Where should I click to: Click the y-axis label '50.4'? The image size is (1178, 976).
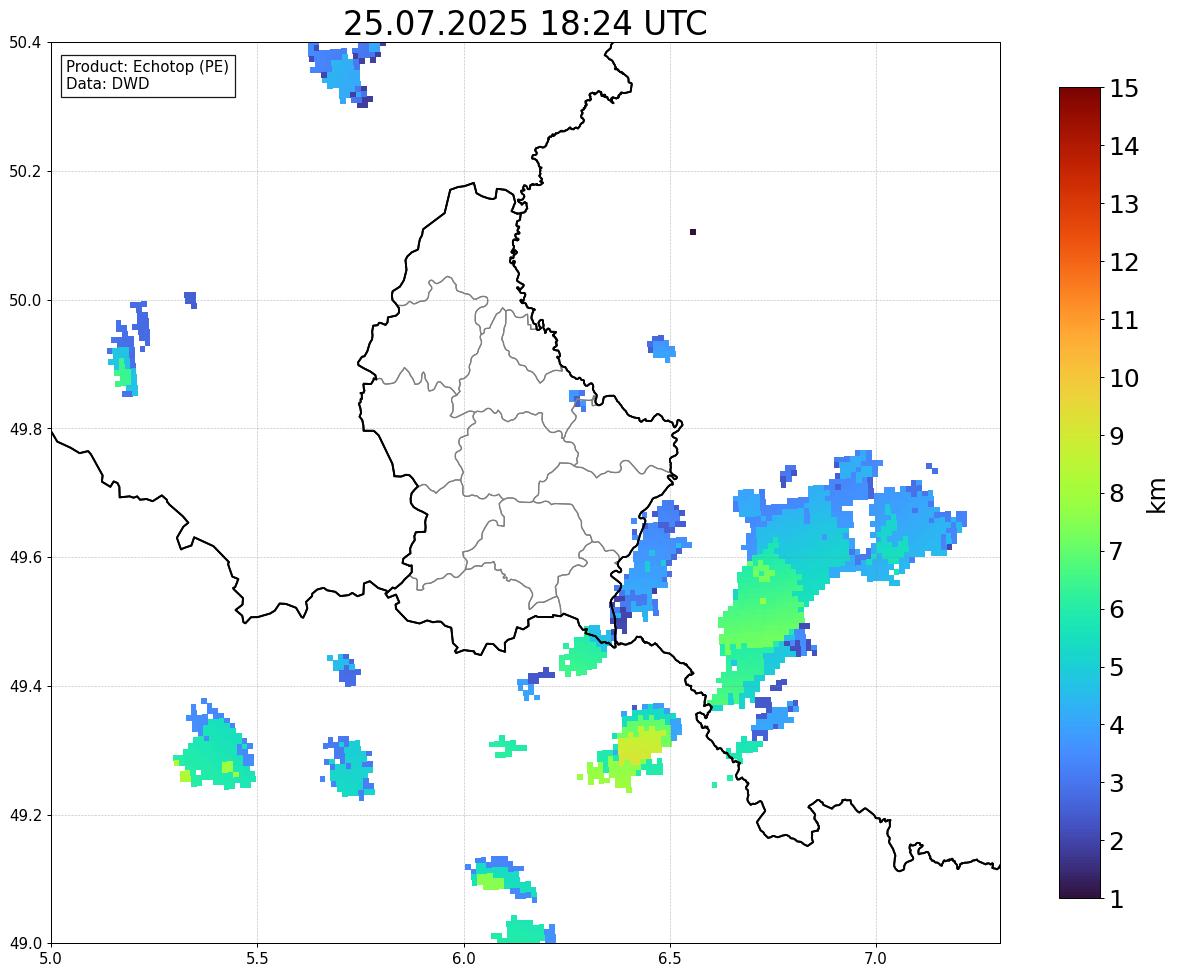tap(25, 43)
